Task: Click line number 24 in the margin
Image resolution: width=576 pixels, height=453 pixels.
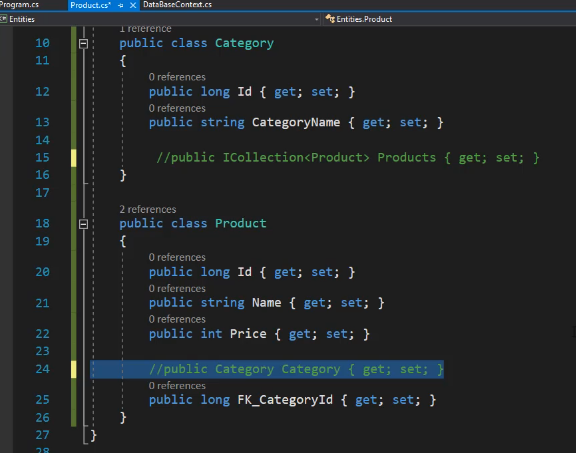Action: (43, 369)
